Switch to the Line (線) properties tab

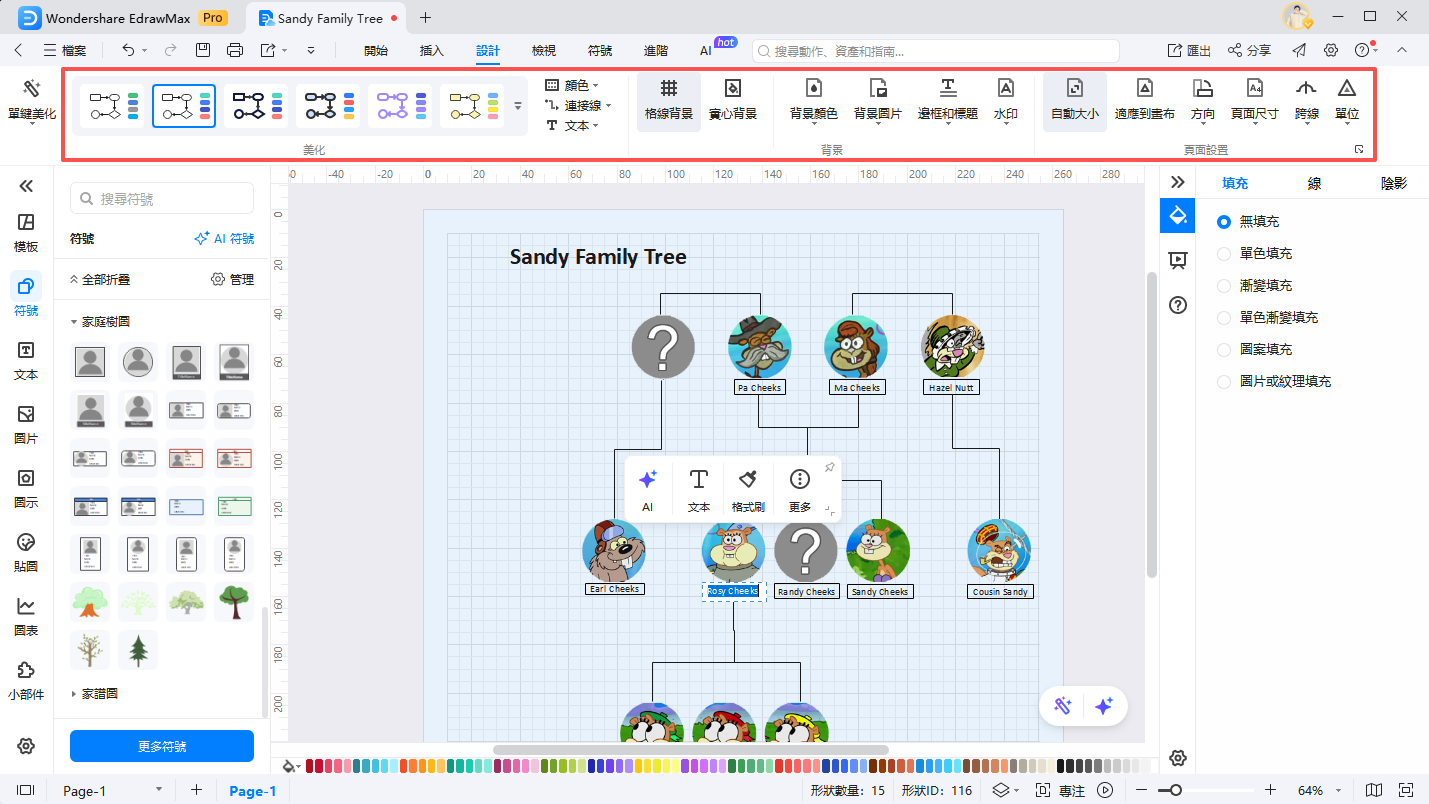click(x=1315, y=183)
